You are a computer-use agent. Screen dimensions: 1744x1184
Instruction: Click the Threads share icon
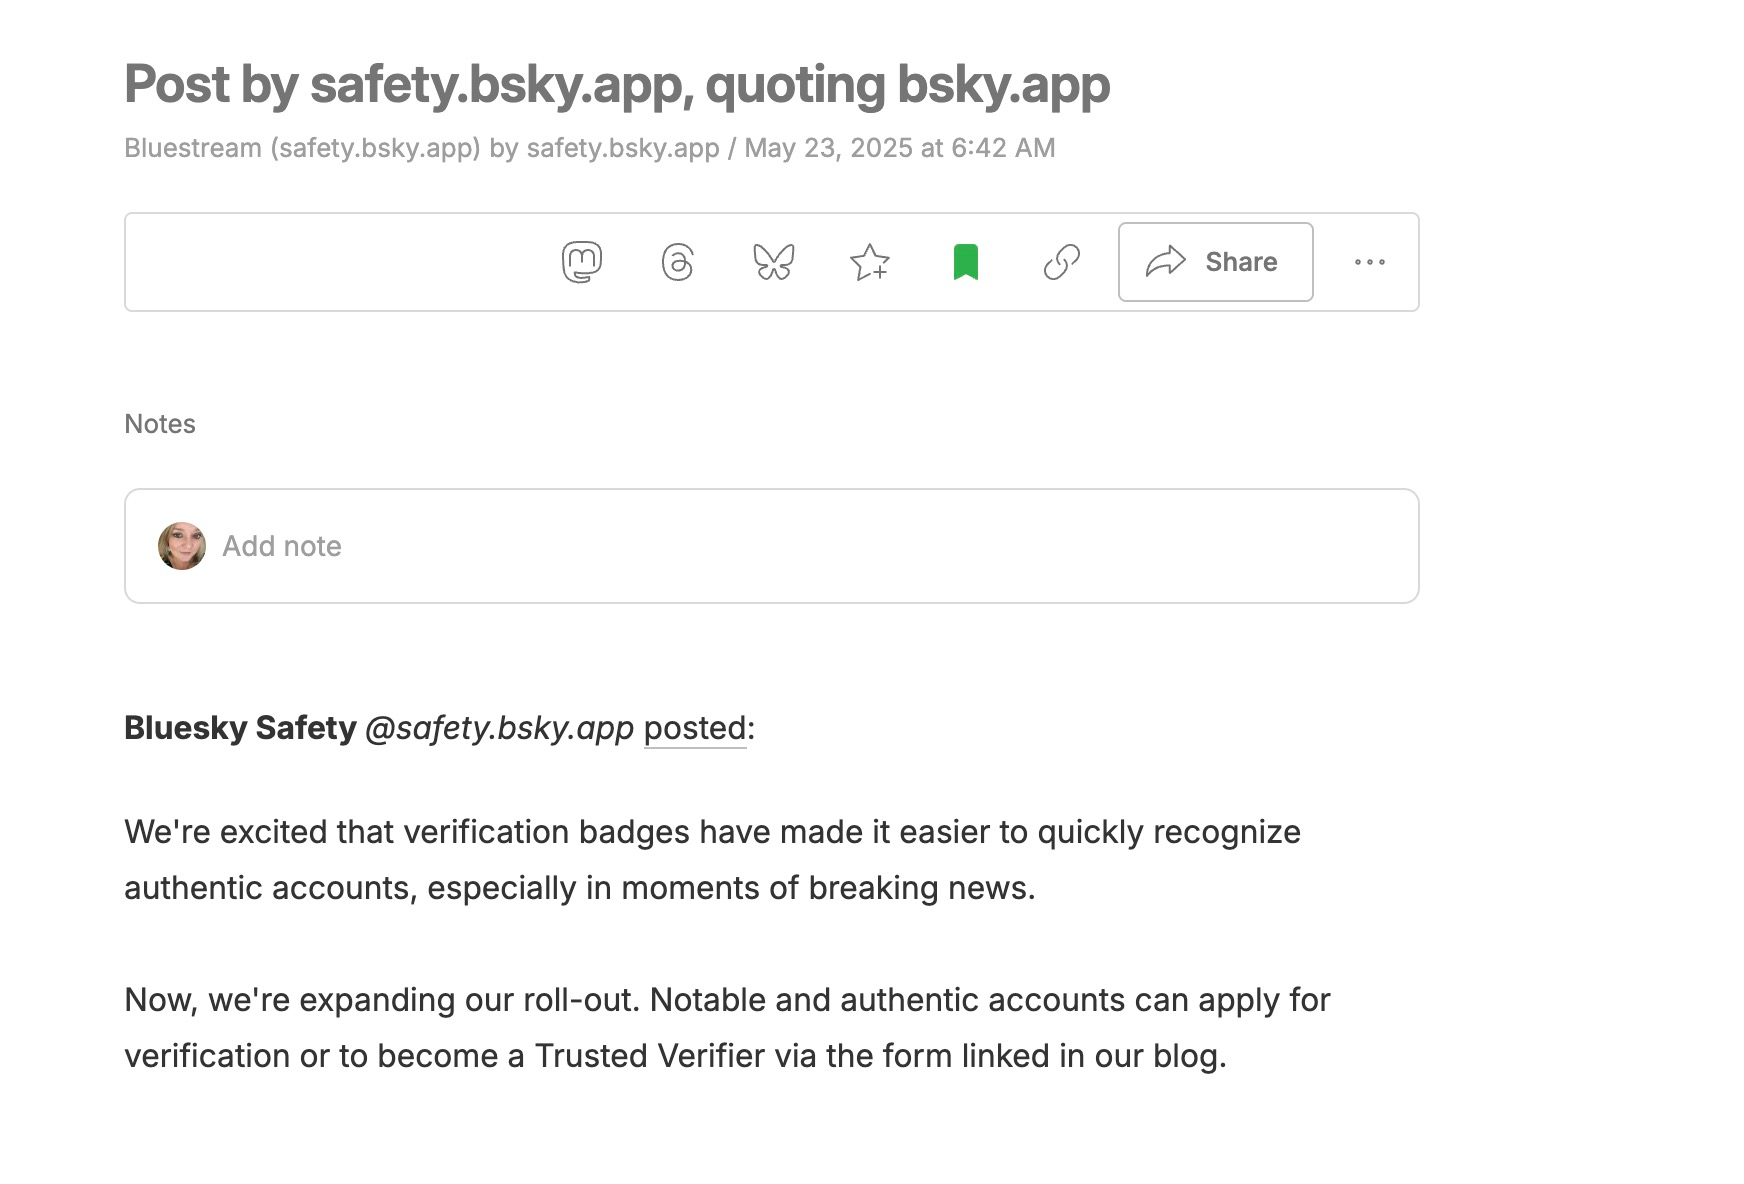(x=677, y=262)
